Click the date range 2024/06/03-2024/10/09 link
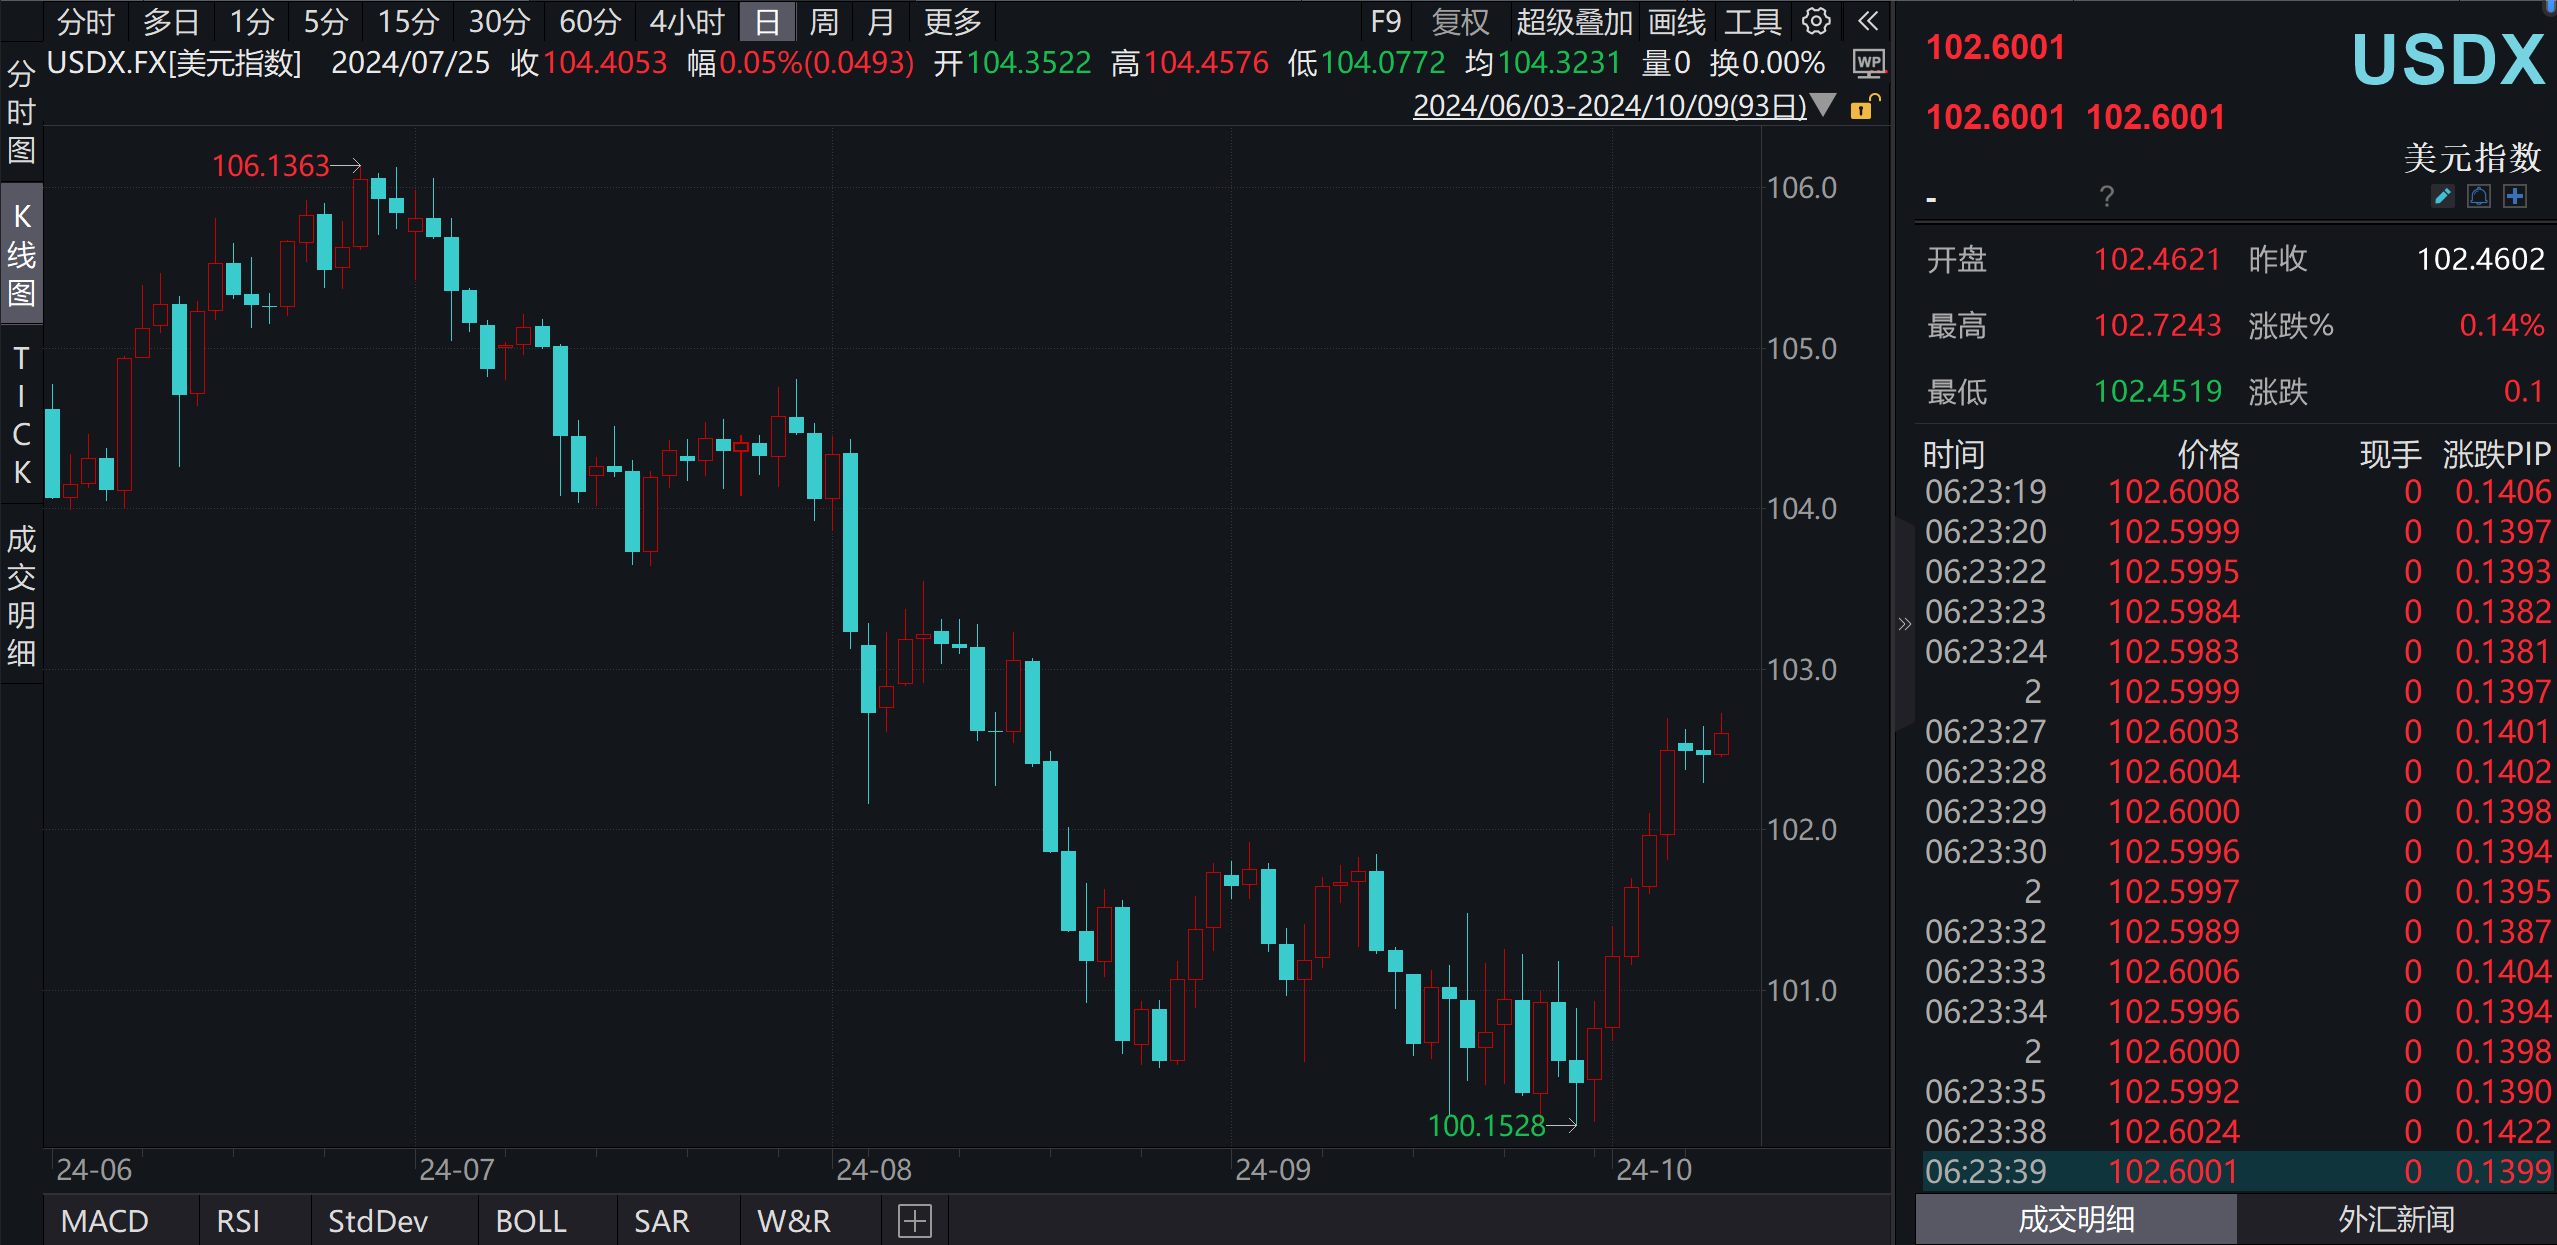The height and width of the screenshot is (1245, 2557). pyautogui.click(x=1608, y=106)
